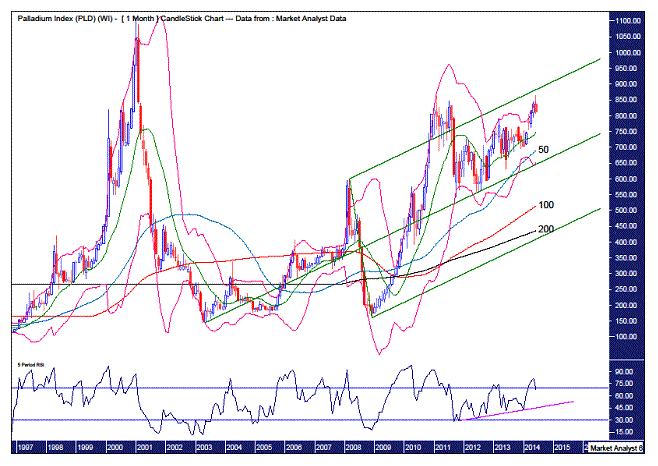The height and width of the screenshot is (466, 658).
Task: Click the 60.00 RSI axis label
Action: 624,396
